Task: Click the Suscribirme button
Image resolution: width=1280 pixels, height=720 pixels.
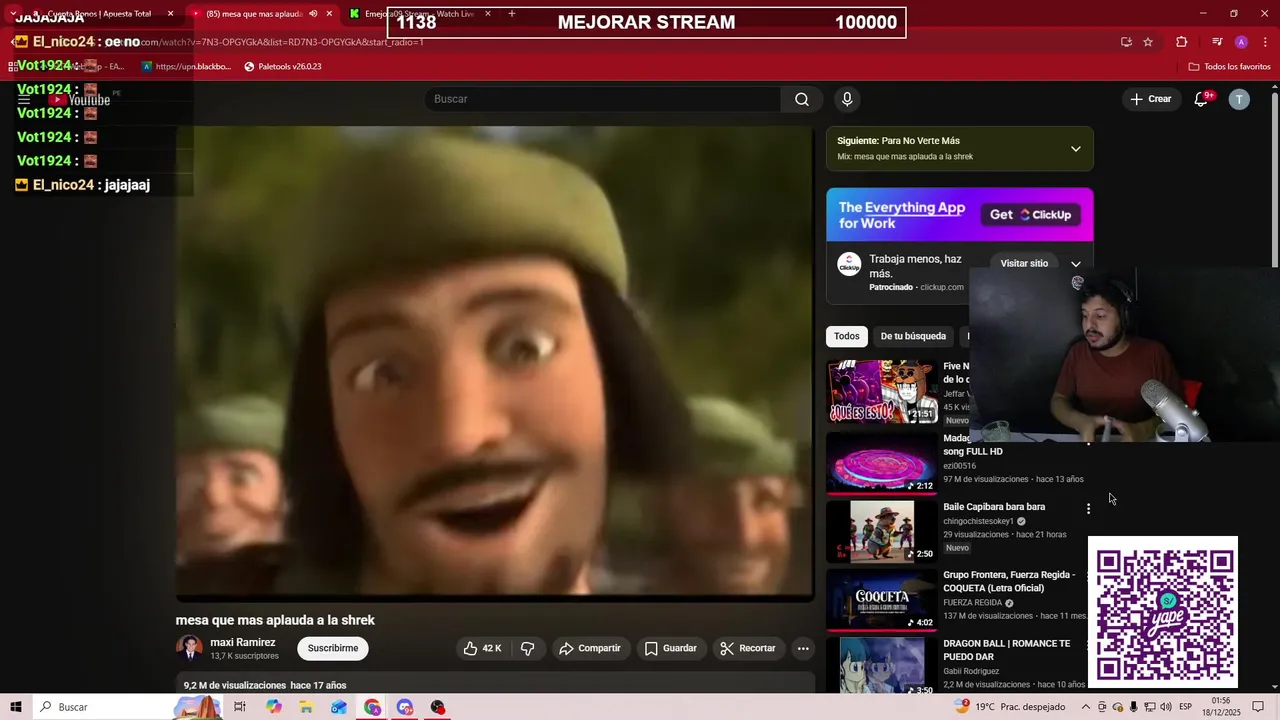Action: point(333,648)
